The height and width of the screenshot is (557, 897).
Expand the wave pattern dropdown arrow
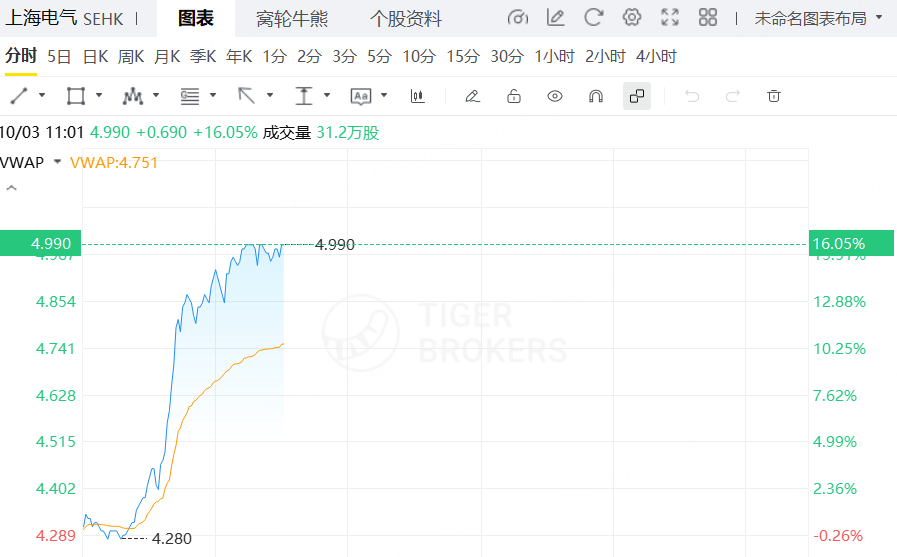(156, 95)
